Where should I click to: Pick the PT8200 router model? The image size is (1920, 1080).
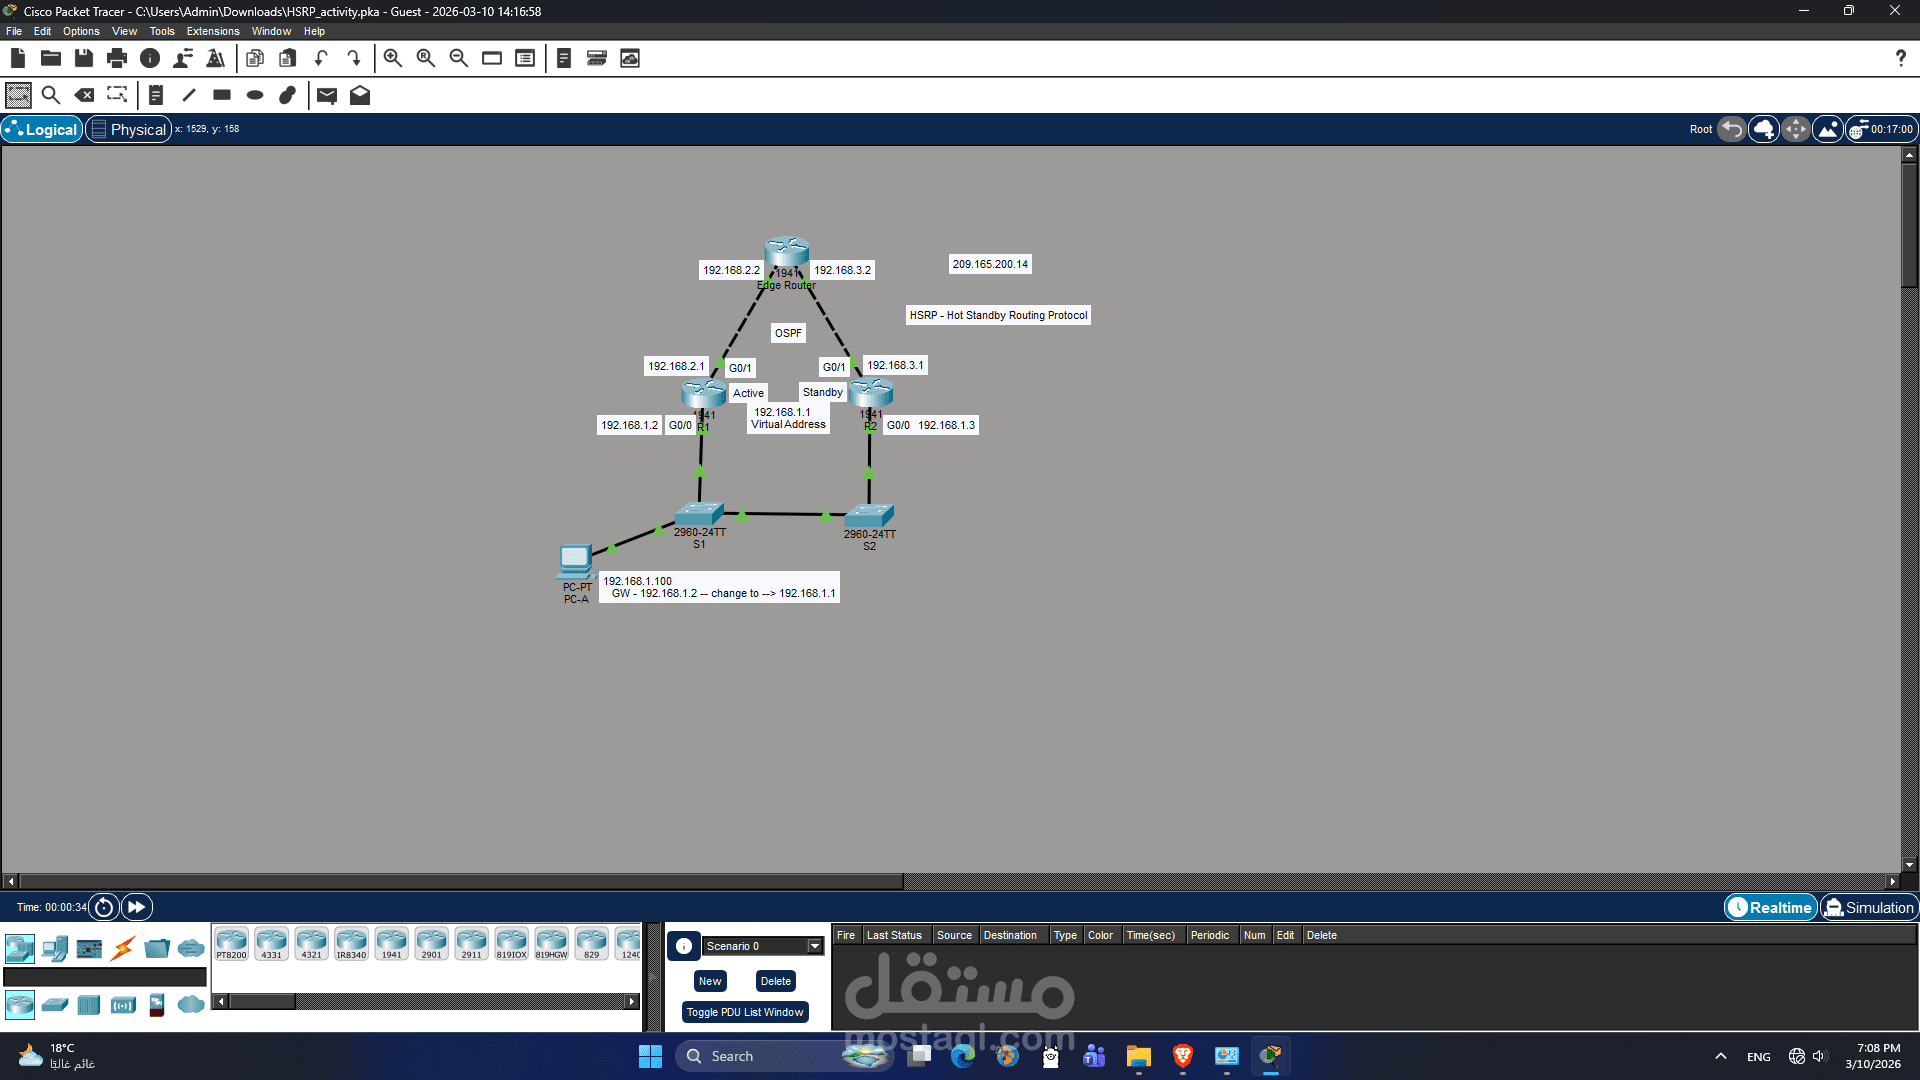click(231, 944)
